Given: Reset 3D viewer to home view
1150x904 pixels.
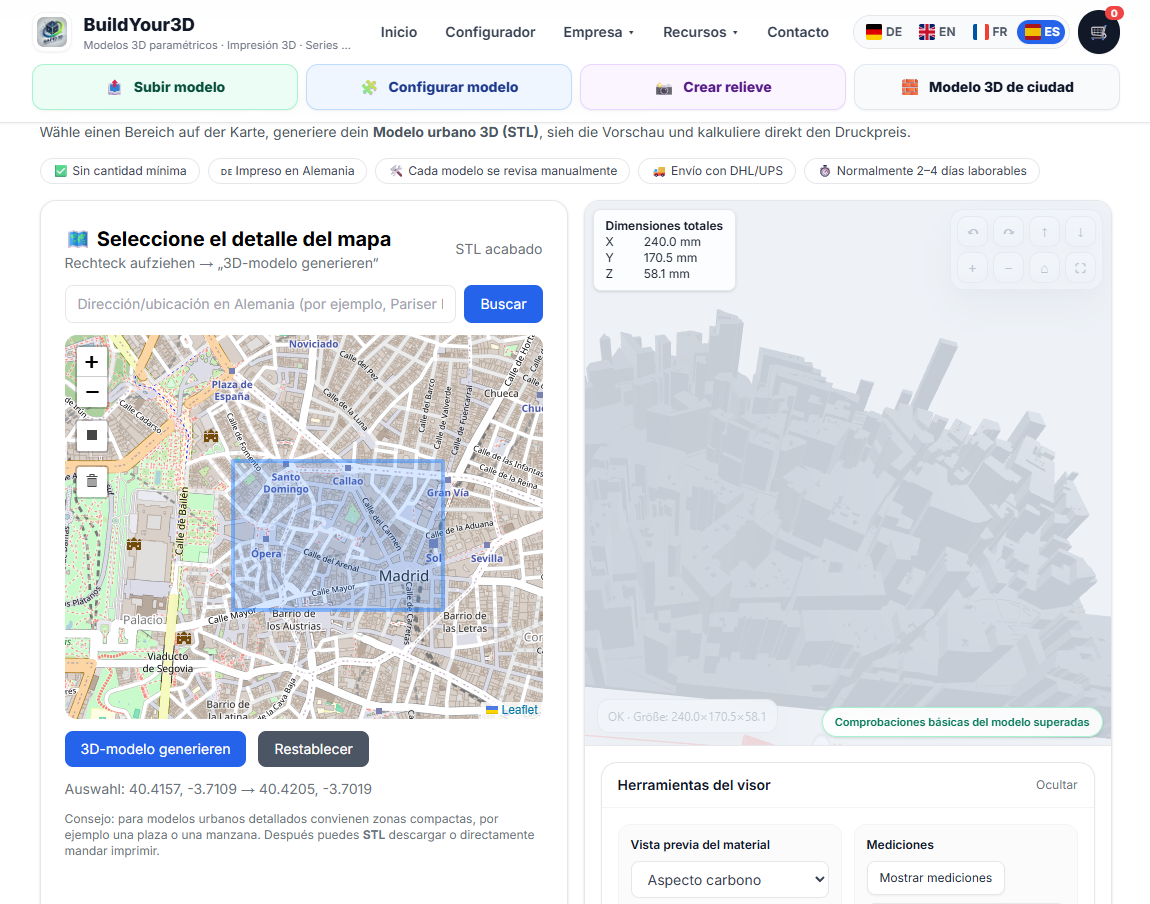Looking at the screenshot, I should point(1044,268).
